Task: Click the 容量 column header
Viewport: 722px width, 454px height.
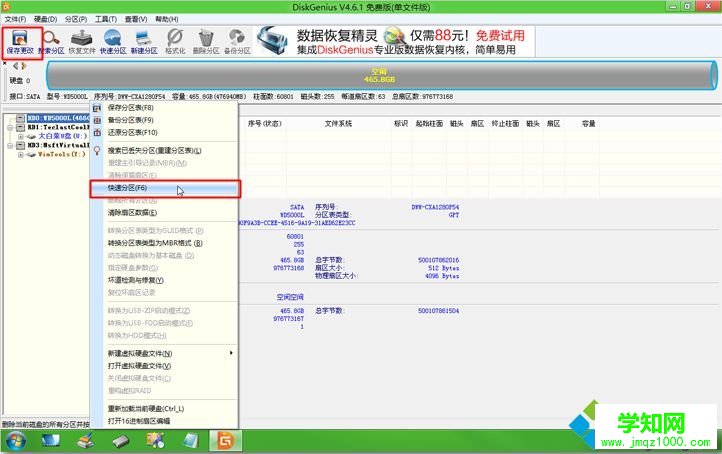Action: point(588,123)
